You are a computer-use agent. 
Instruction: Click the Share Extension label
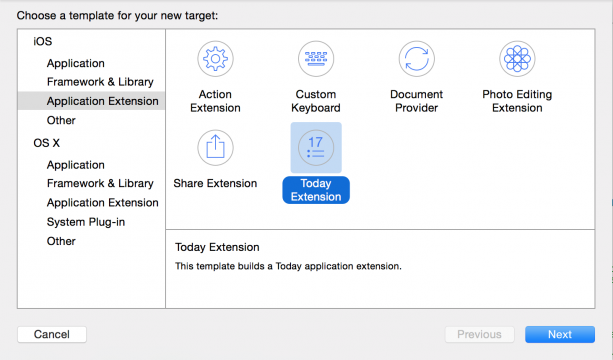215,183
